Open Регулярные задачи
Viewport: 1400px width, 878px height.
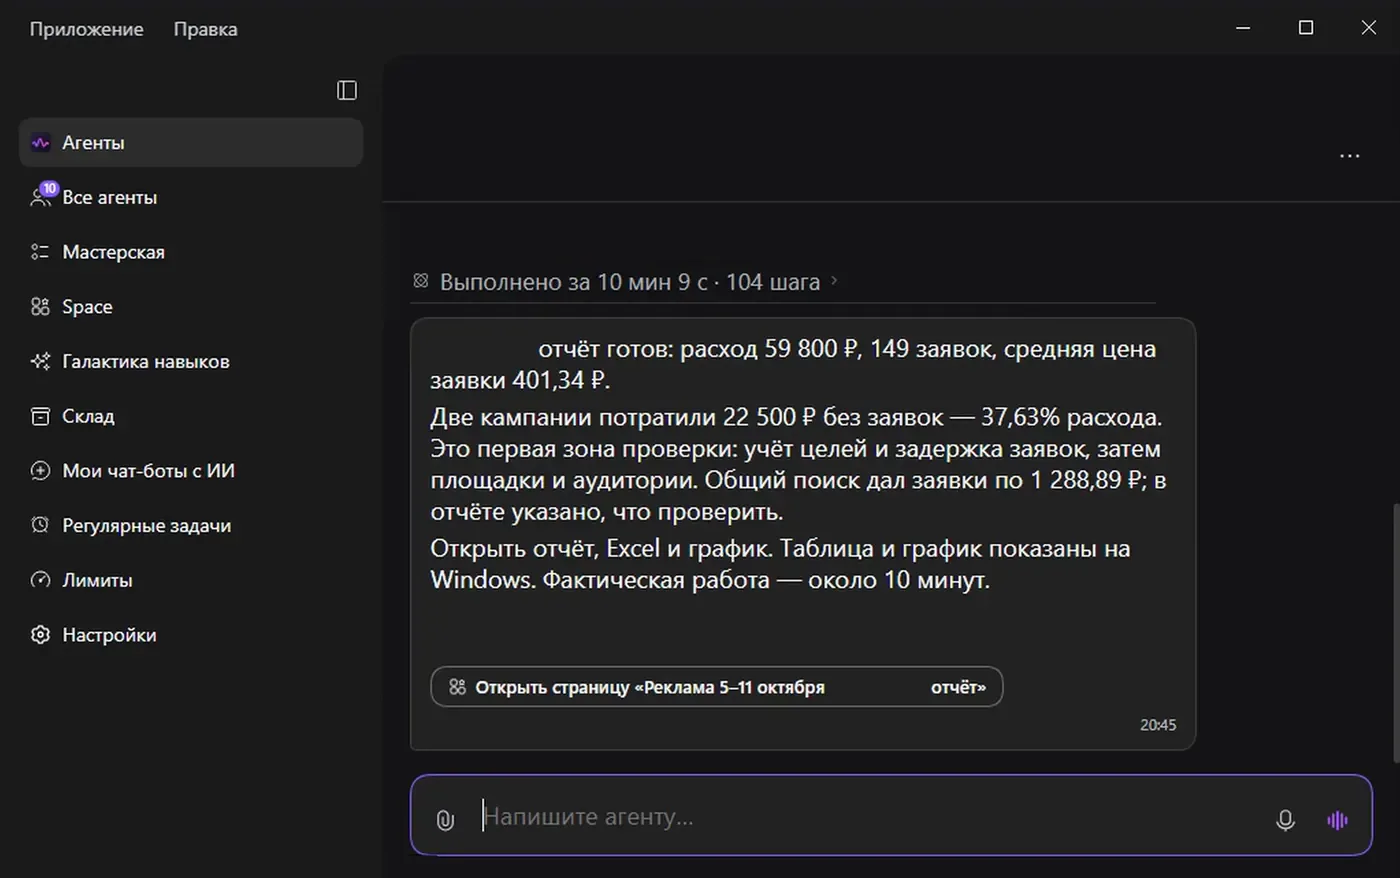coord(191,525)
